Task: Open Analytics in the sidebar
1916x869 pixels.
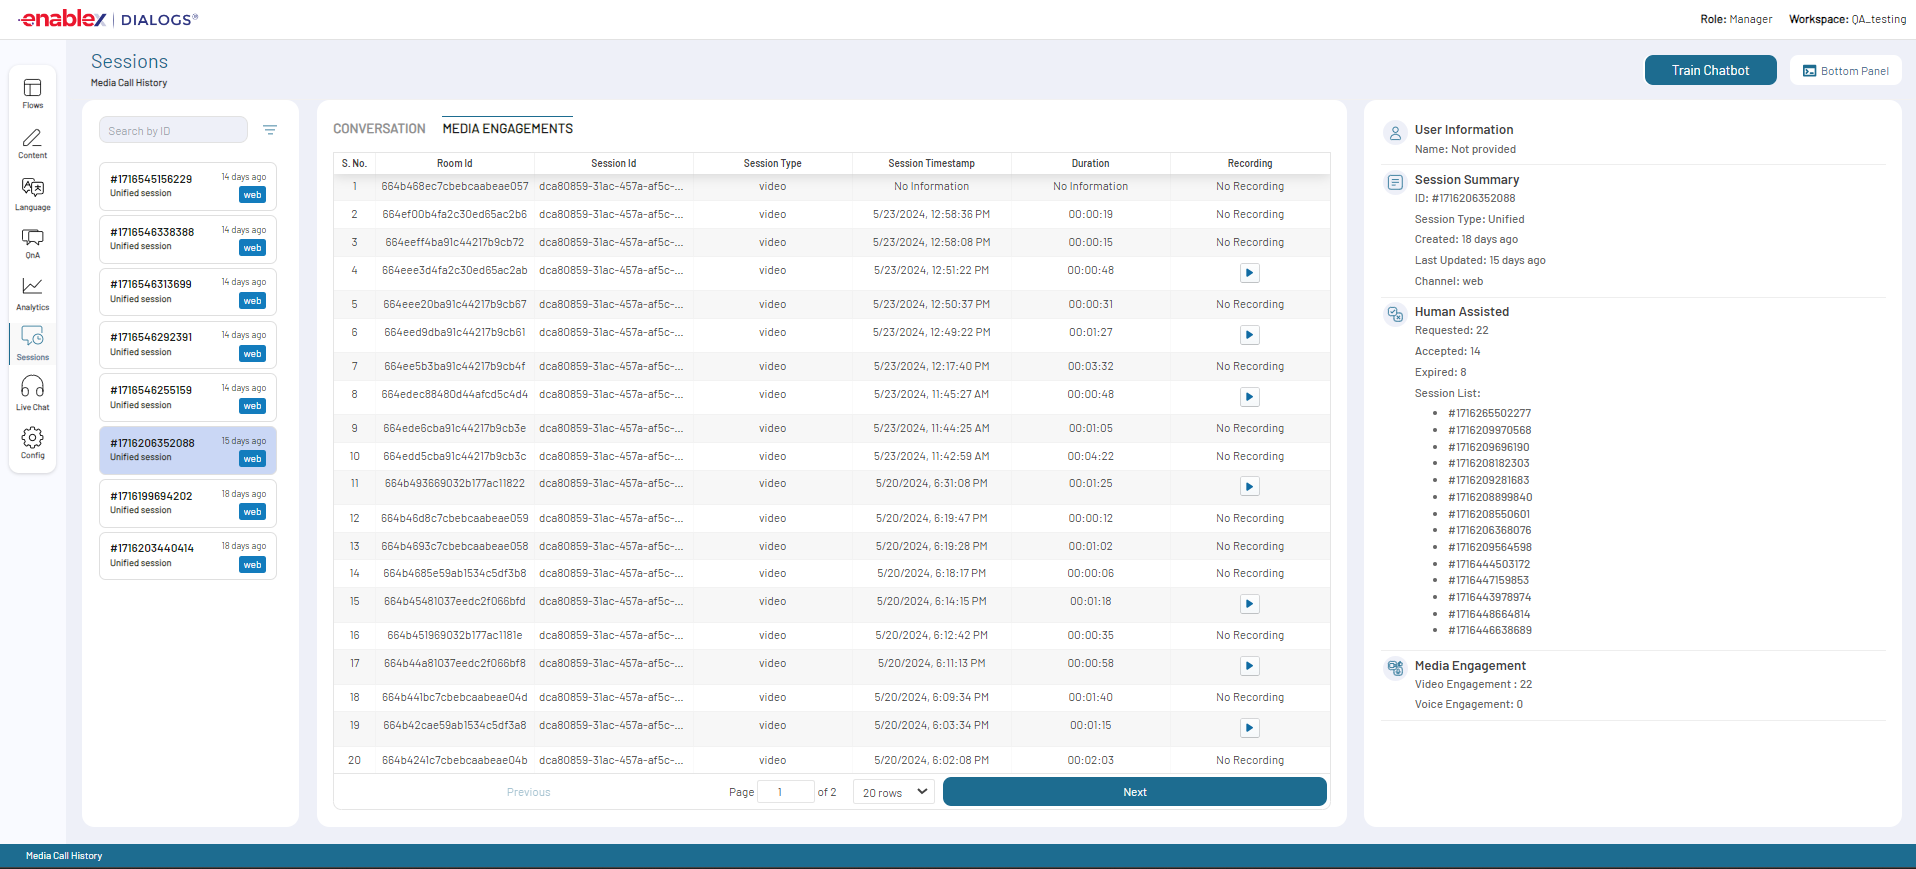Action: pos(32,293)
